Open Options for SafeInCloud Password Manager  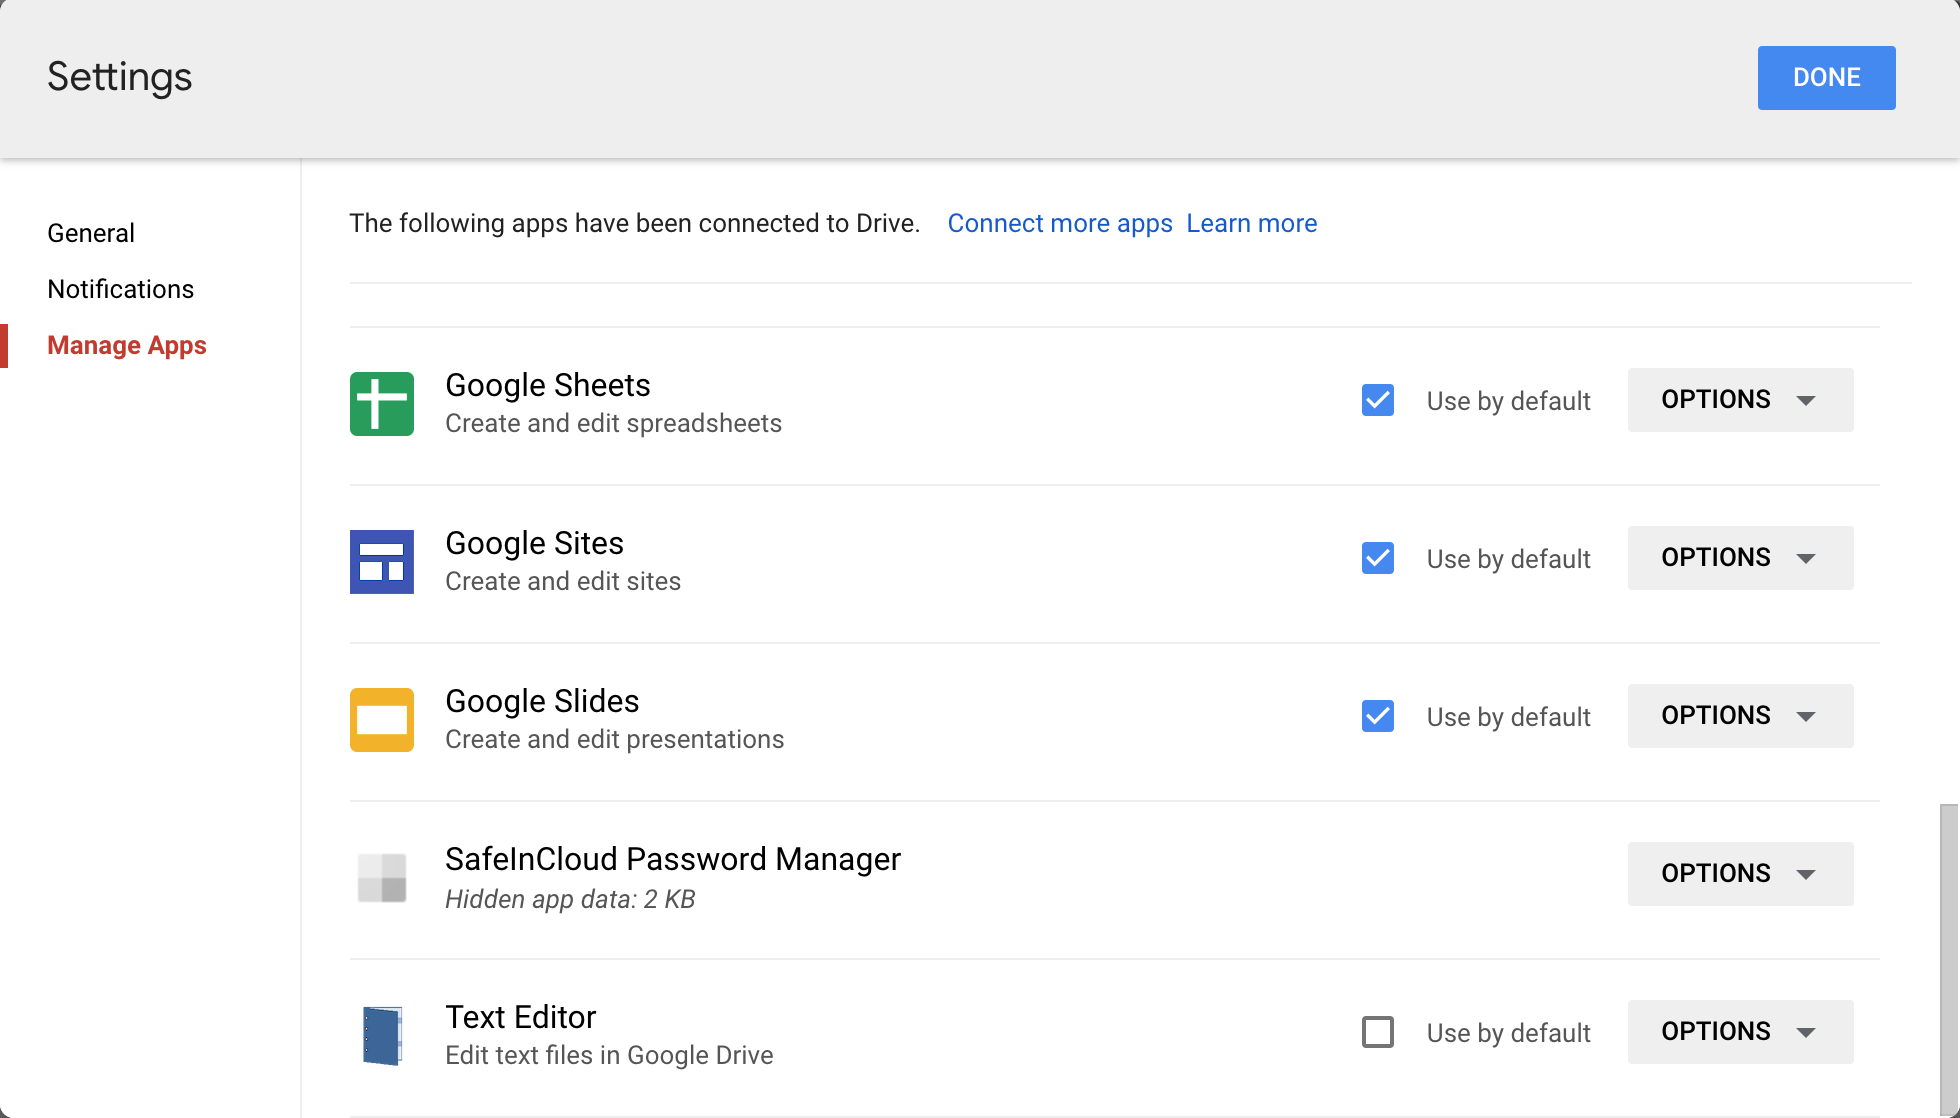[1739, 874]
